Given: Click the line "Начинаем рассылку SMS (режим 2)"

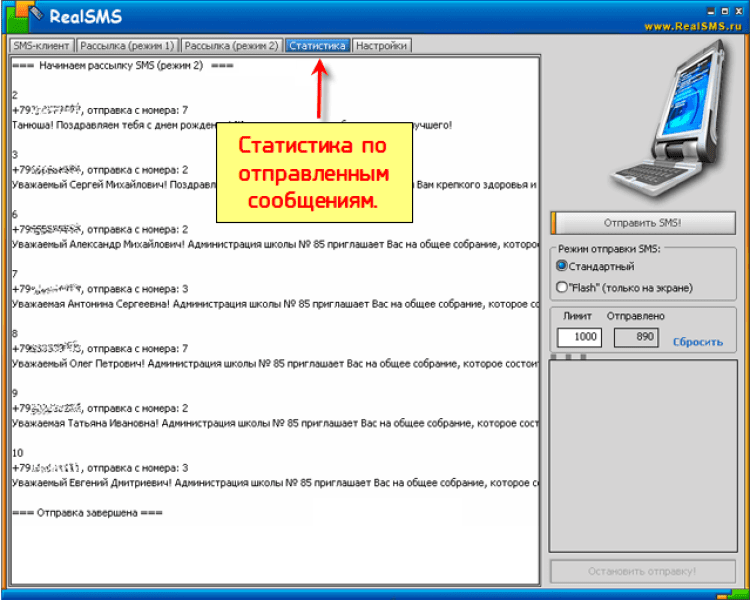Looking at the screenshot, I should (x=123, y=66).
